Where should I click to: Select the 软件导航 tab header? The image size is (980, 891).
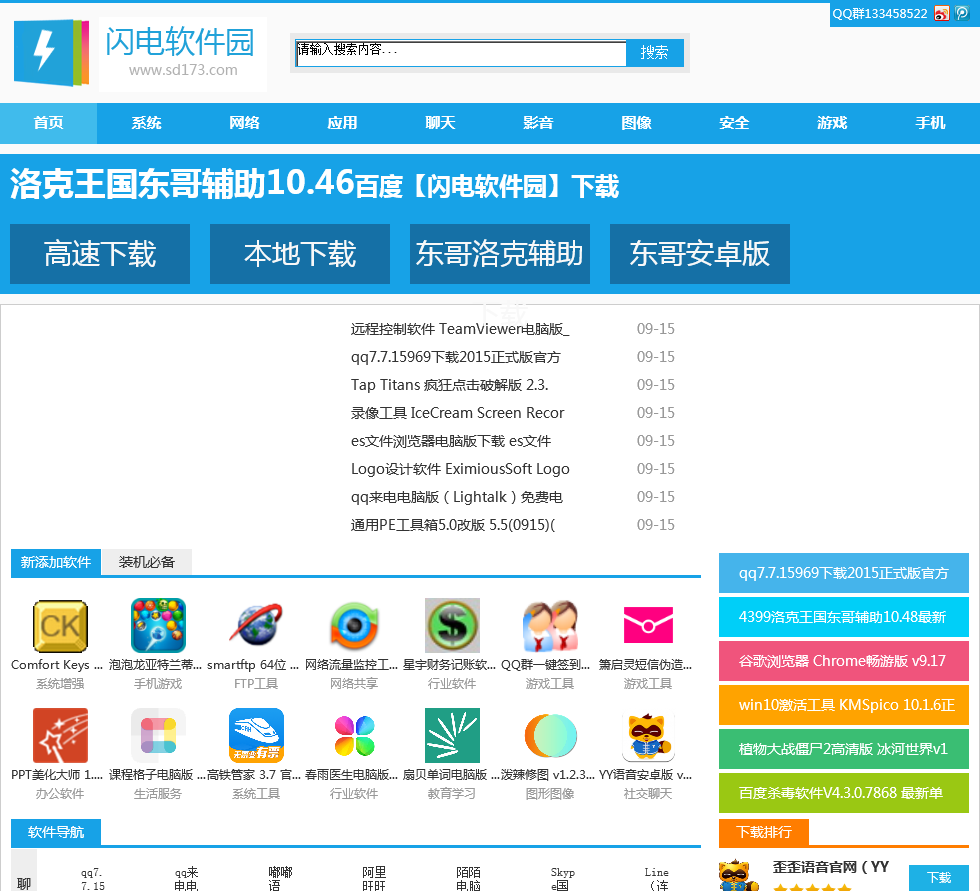coord(56,832)
